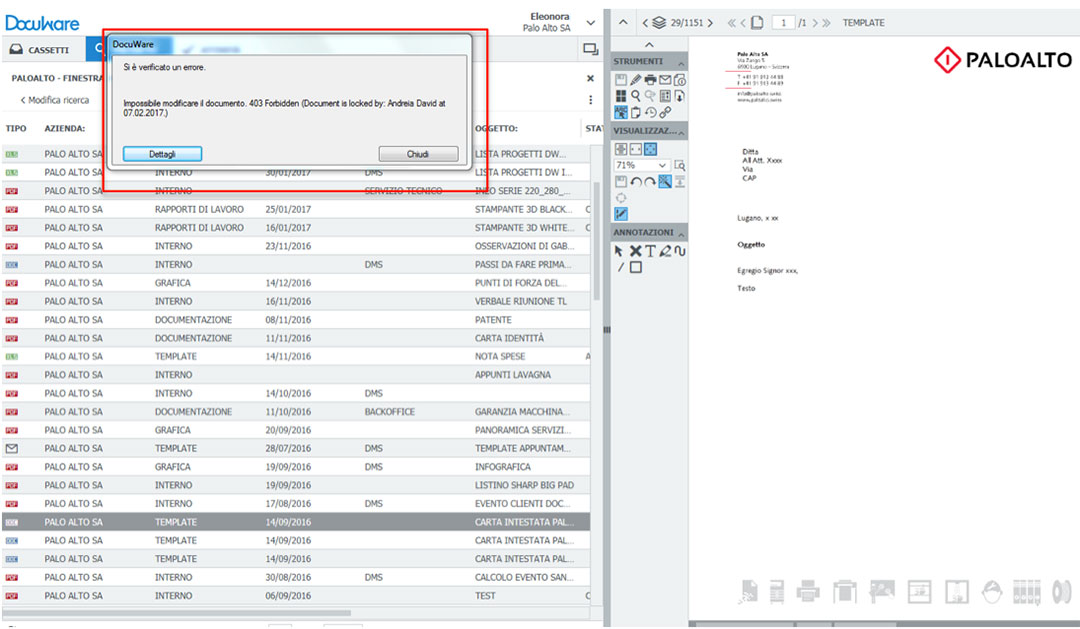Fit the page to width in Visualizzazione

point(636,149)
